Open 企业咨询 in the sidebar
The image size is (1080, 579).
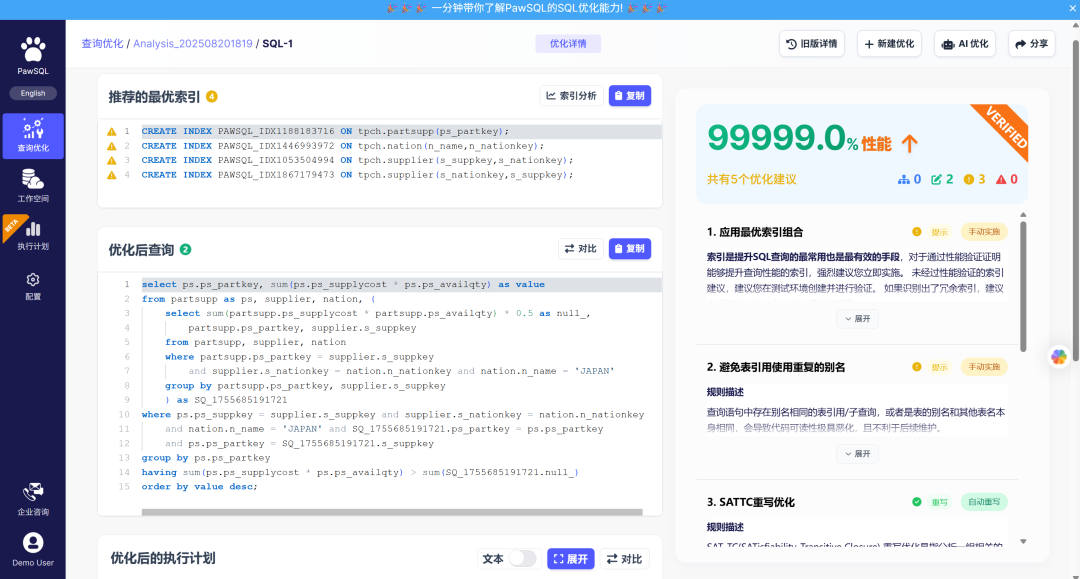(x=33, y=500)
